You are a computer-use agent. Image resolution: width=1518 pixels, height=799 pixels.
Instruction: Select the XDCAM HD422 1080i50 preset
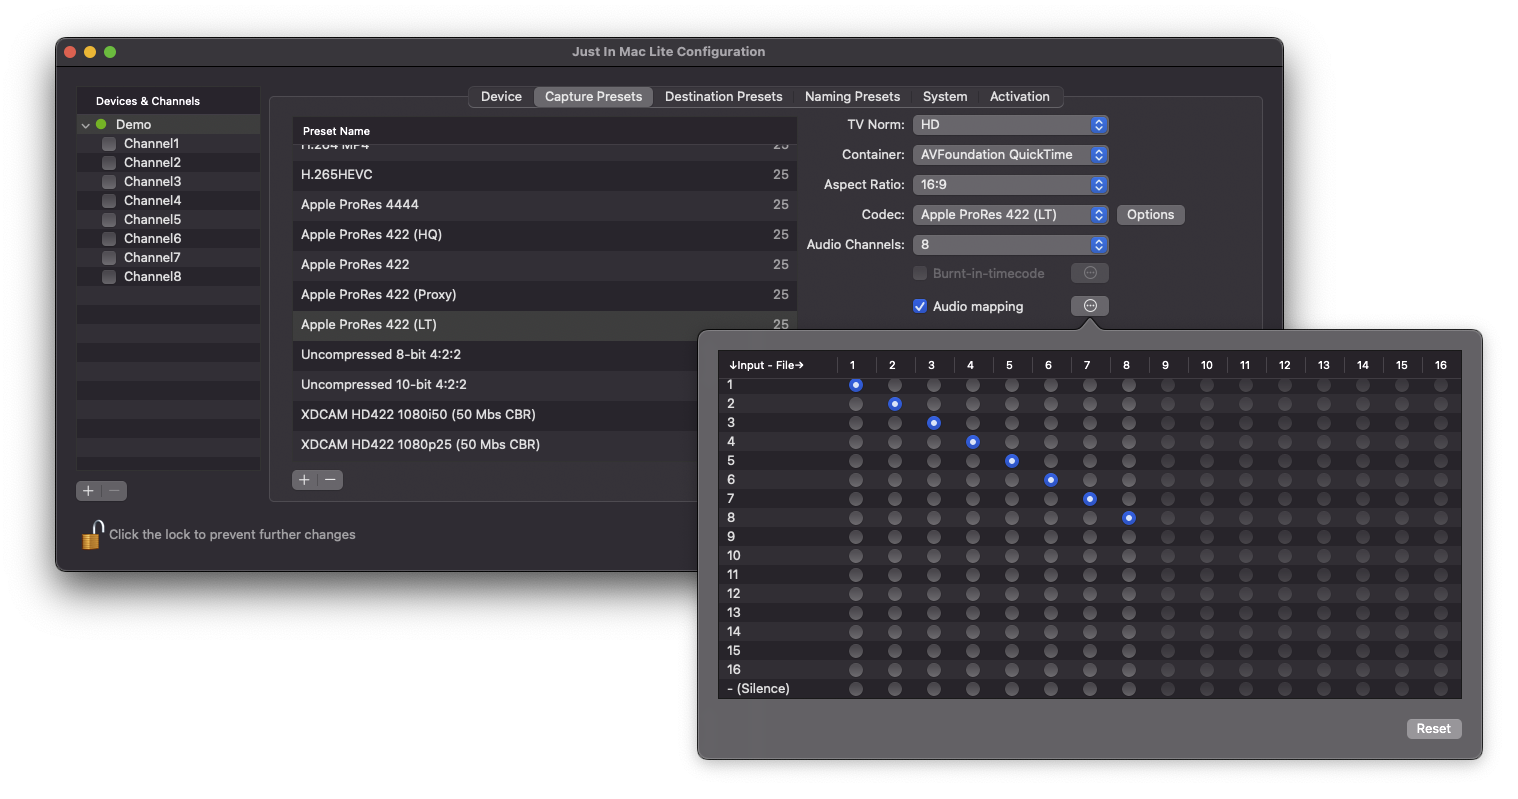496,415
